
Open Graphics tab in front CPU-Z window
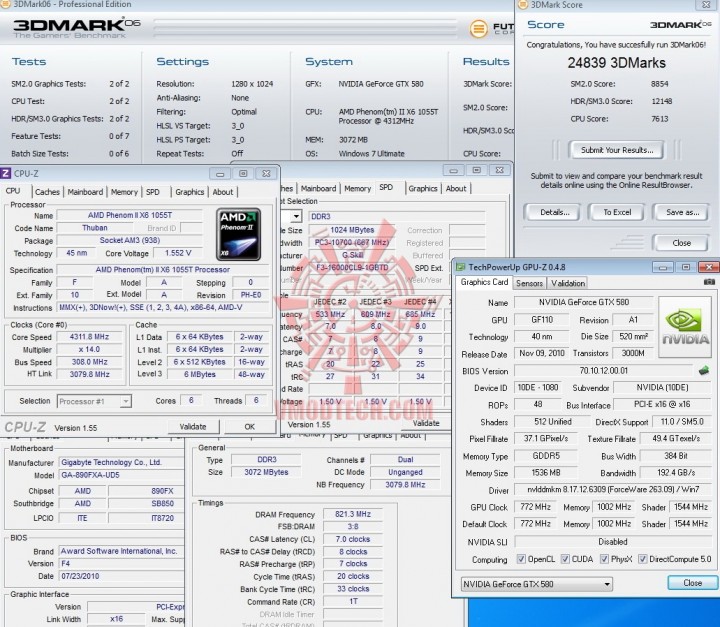[x=190, y=192]
